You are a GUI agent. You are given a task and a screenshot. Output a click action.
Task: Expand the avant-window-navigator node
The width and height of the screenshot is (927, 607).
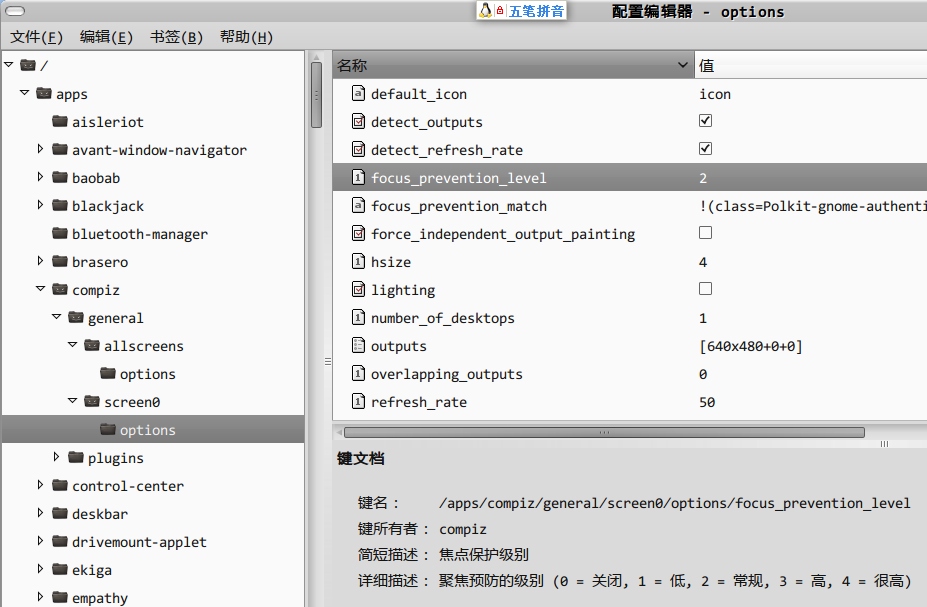40,148
